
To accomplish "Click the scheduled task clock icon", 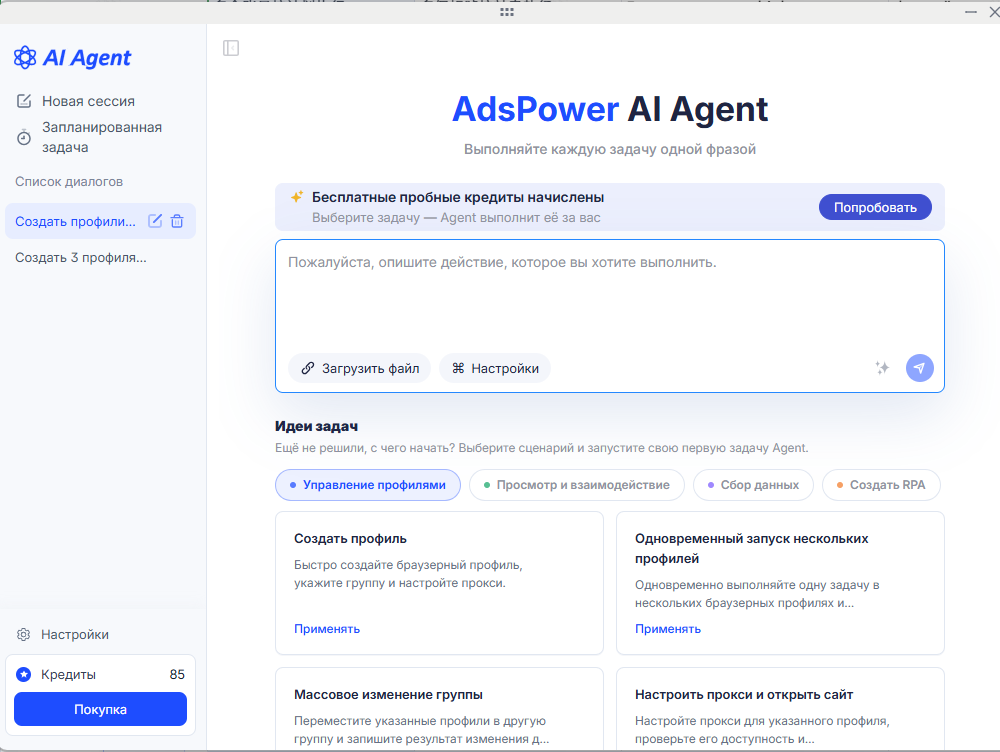I will 24,137.
